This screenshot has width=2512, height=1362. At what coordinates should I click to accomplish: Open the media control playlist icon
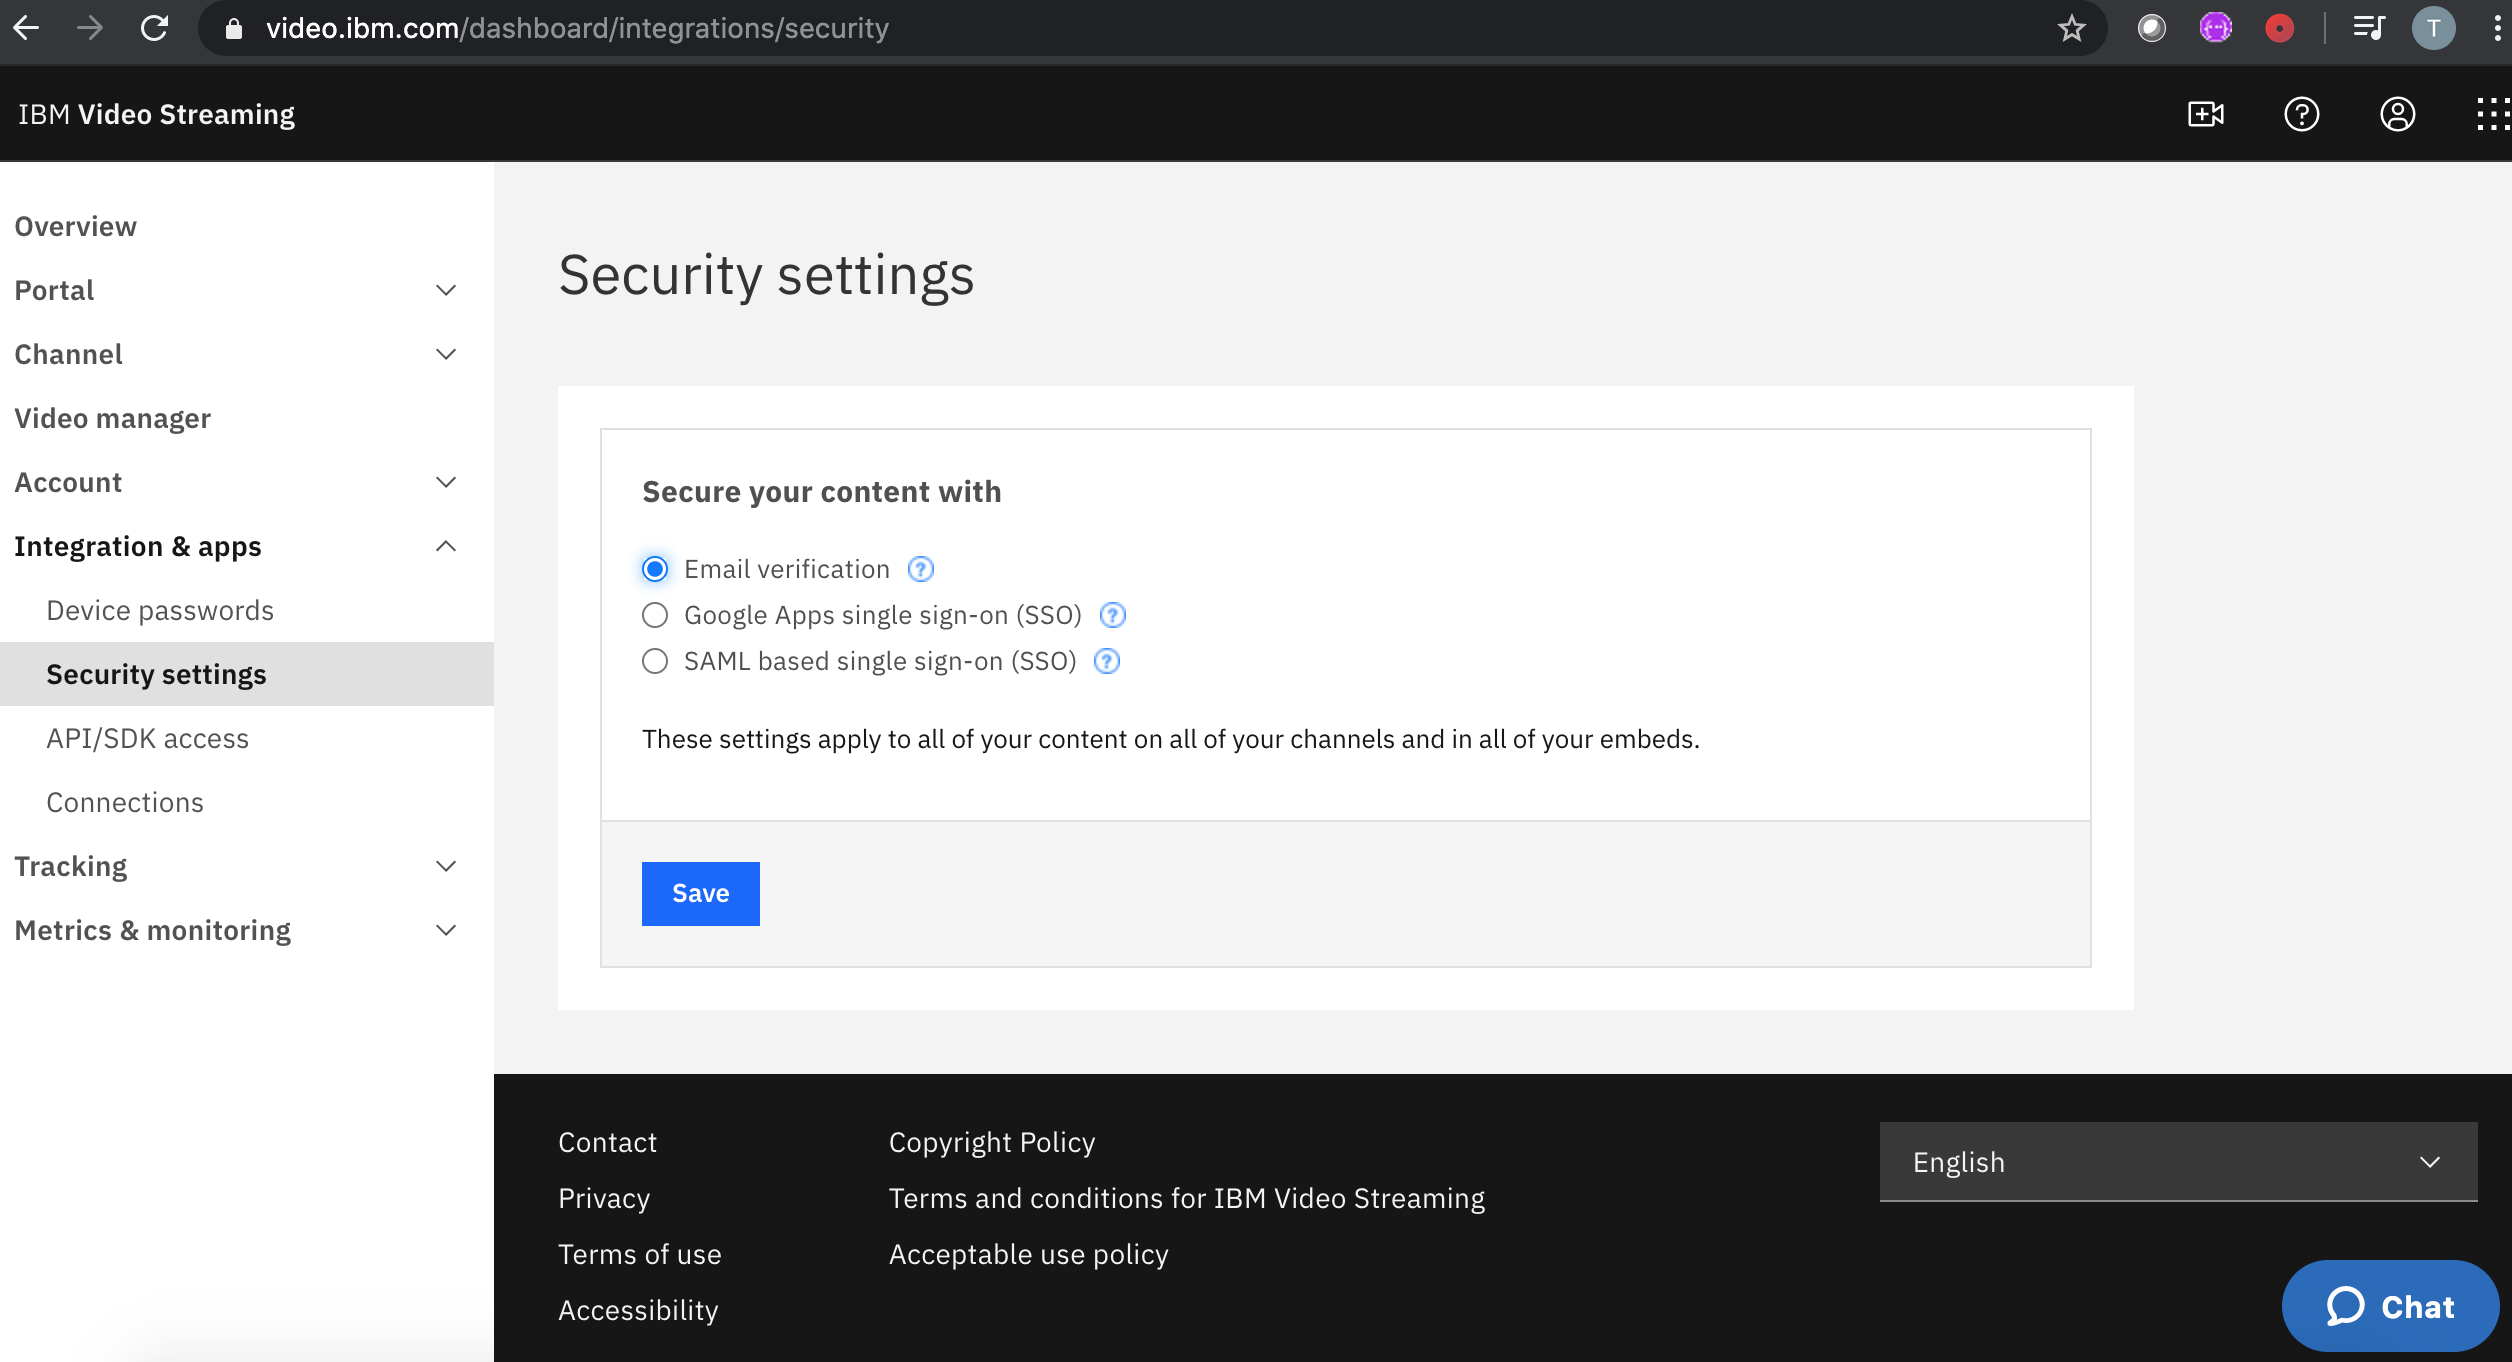pyautogui.click(x=2369, y=28)
